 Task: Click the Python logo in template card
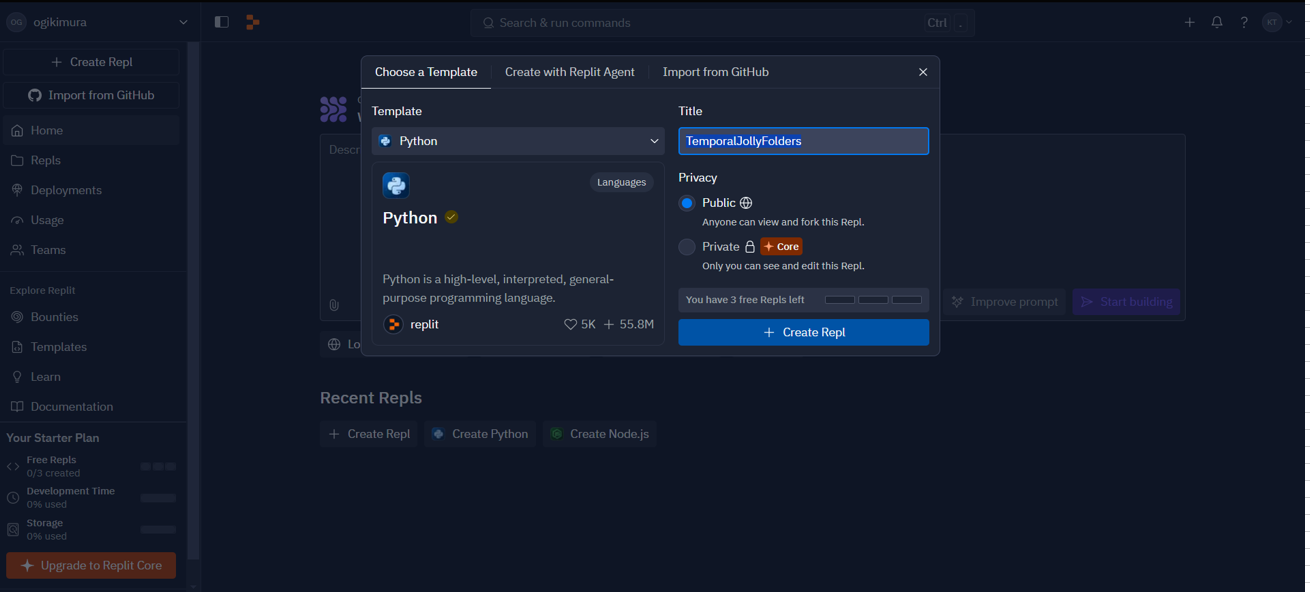(396, 185)
